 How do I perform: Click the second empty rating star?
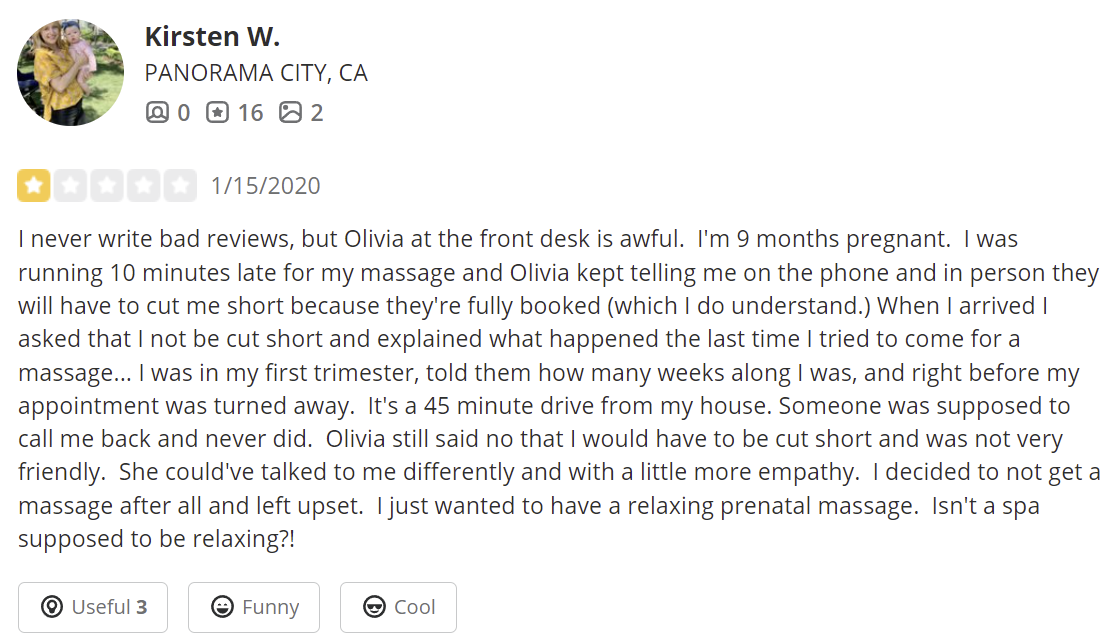coord(70,186)
